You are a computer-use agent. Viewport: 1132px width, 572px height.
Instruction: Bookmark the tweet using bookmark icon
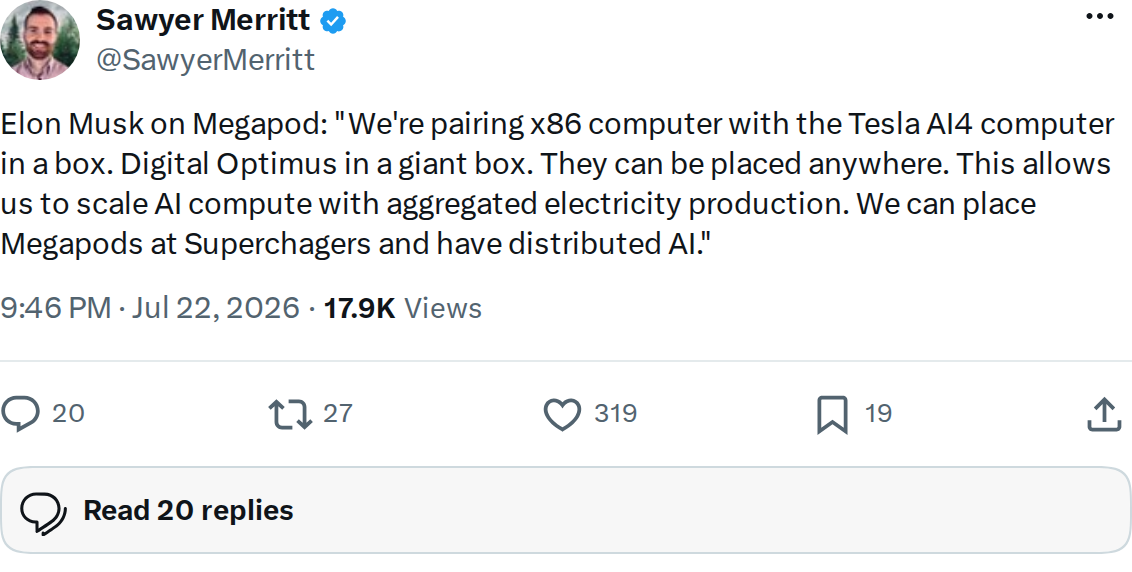[832, 415]
